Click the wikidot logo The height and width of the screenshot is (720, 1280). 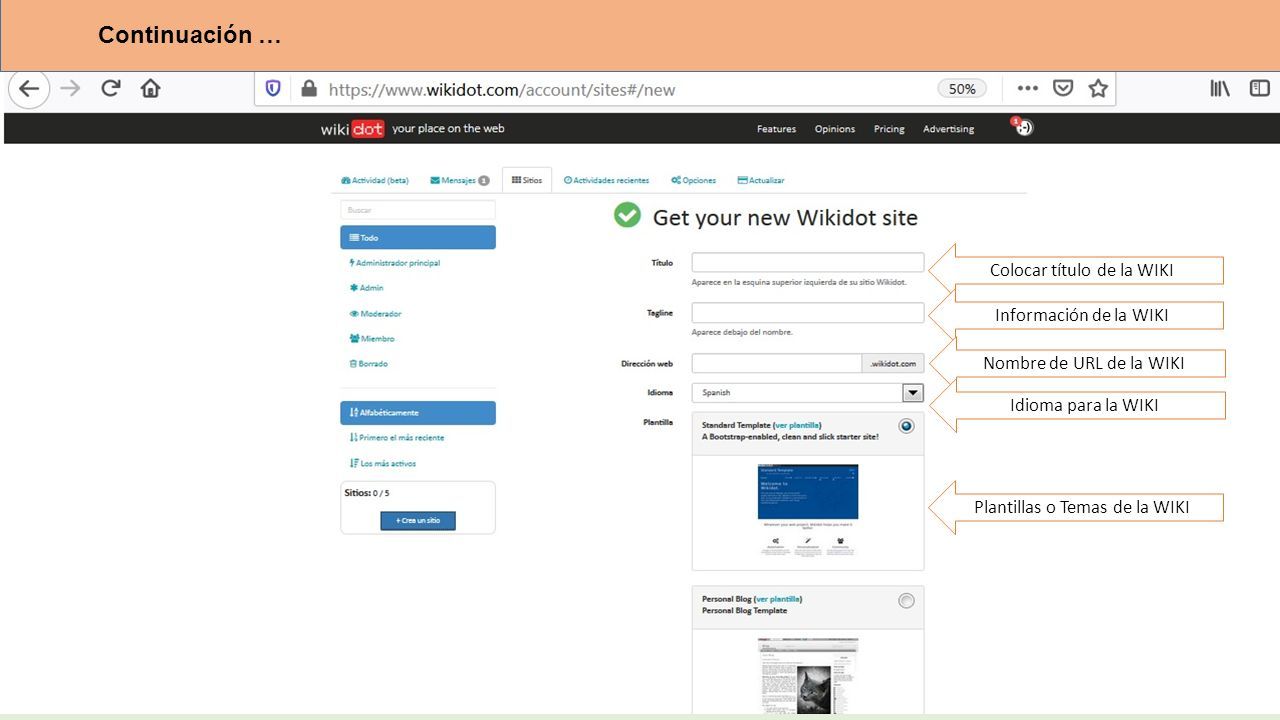(x=352, y=129)
